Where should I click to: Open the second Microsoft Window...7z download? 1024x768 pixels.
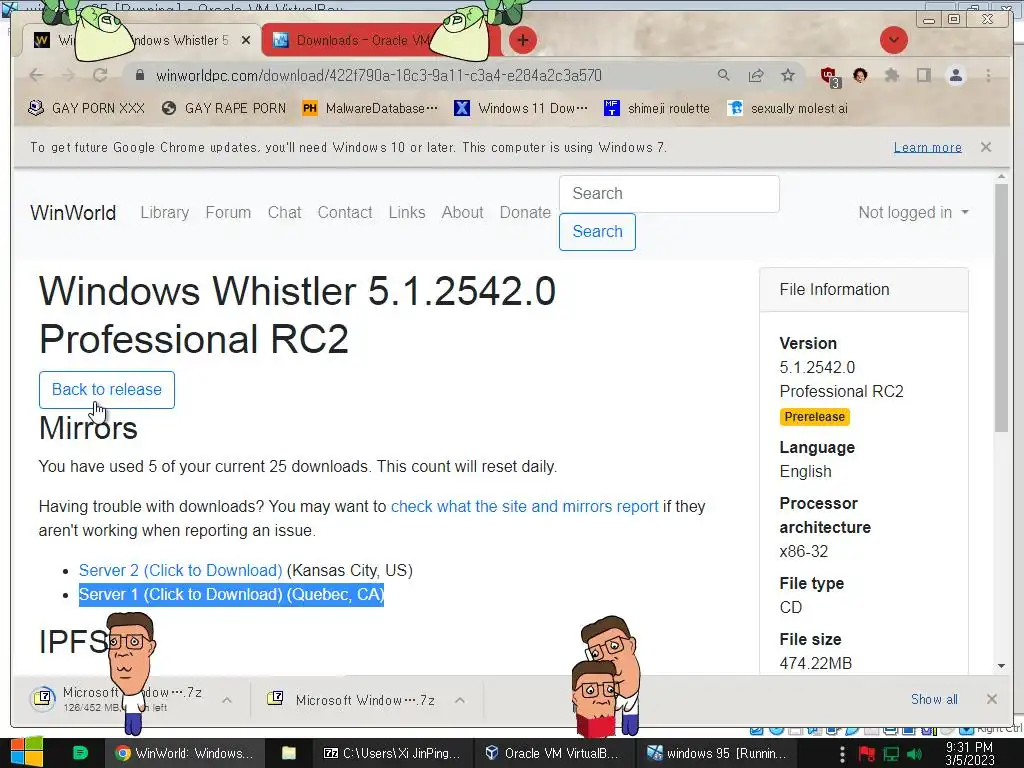tap(353, 700)
